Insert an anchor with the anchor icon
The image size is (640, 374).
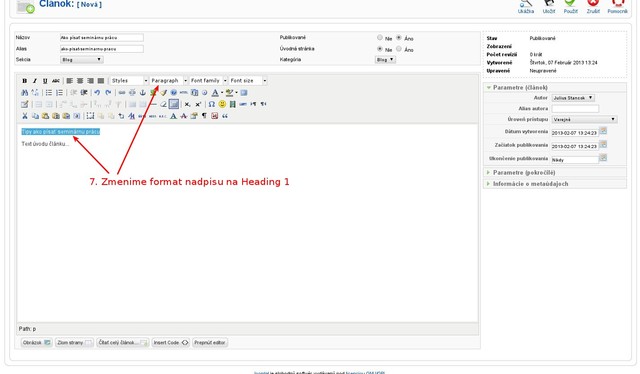click(x=143, y=93)
